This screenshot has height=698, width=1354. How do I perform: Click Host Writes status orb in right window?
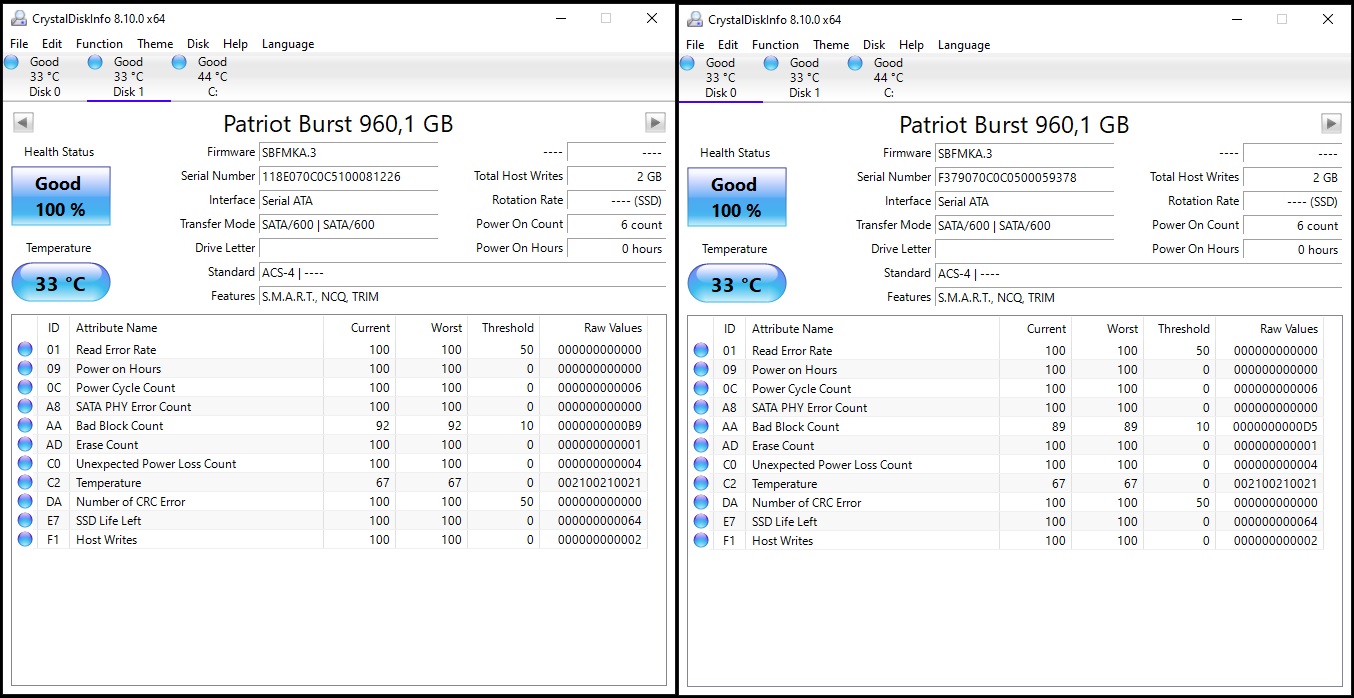(x=701, y=541)
